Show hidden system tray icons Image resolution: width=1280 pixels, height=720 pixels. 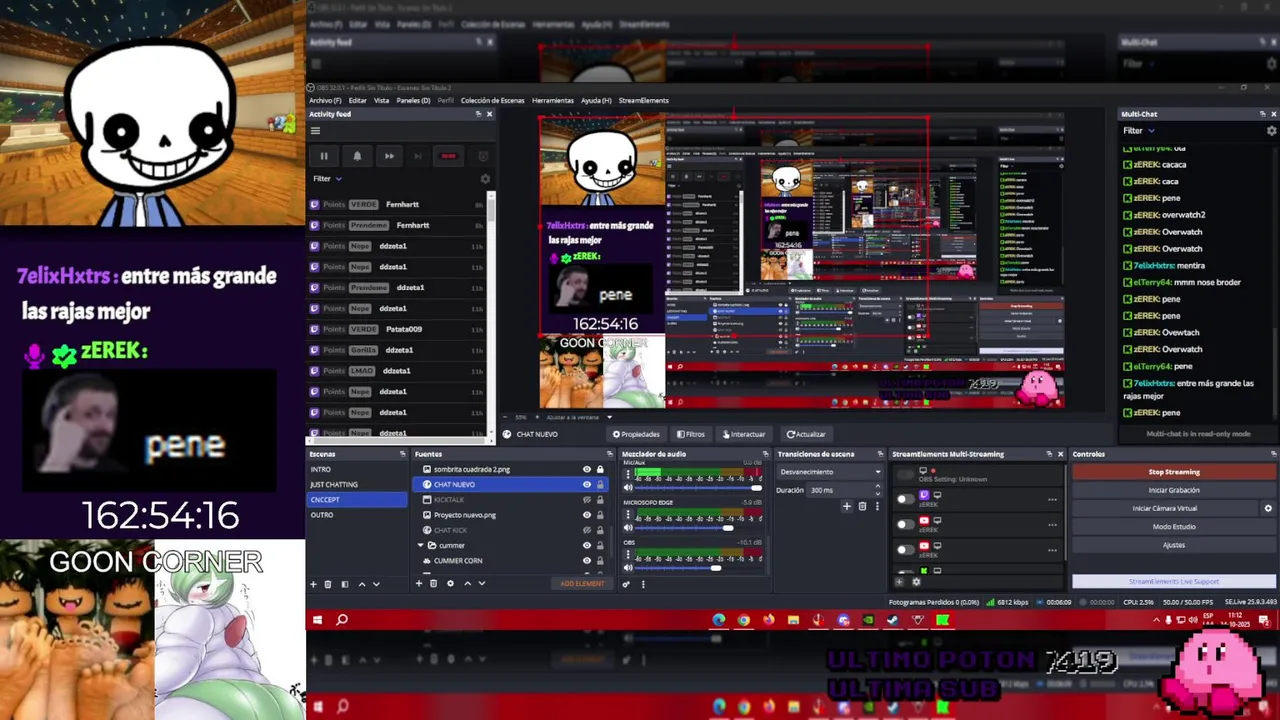click(x=1156, y=620)
